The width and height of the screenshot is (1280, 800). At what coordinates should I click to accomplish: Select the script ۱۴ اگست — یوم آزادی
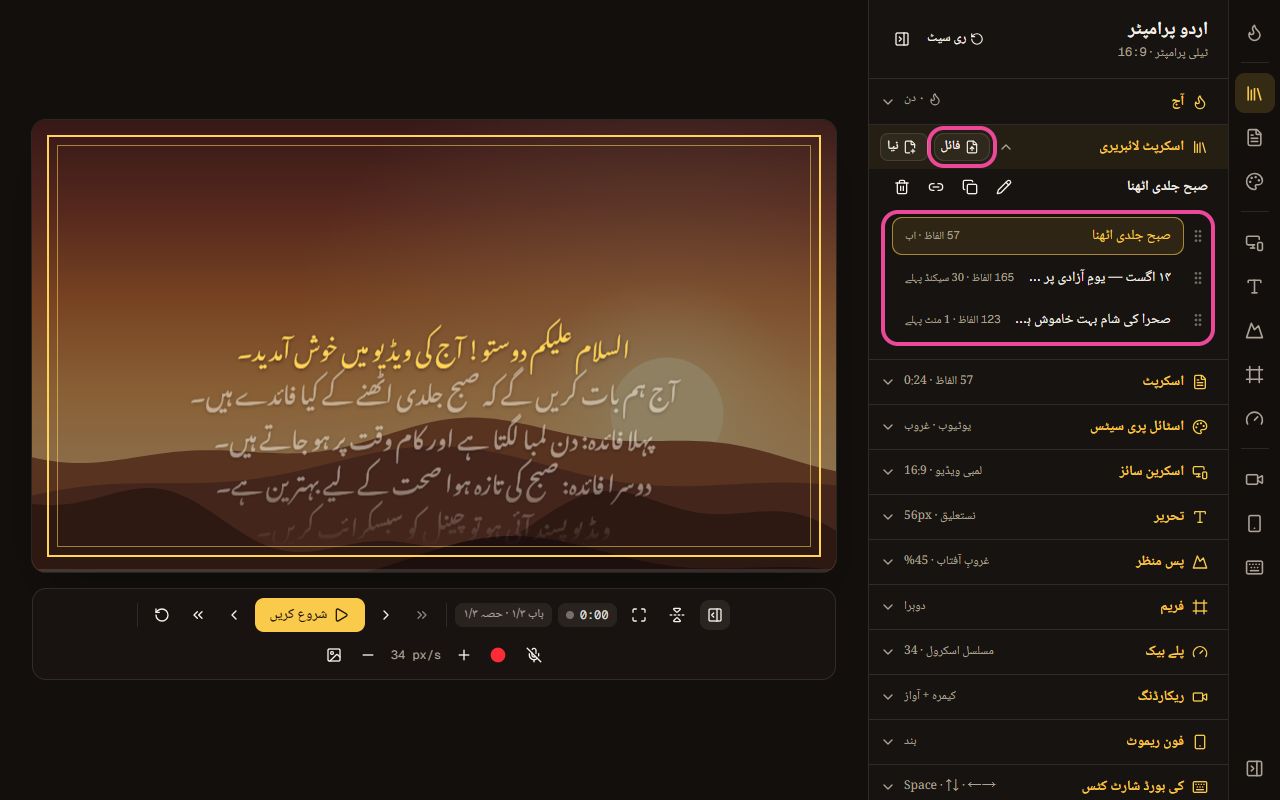coord(1038,277)
